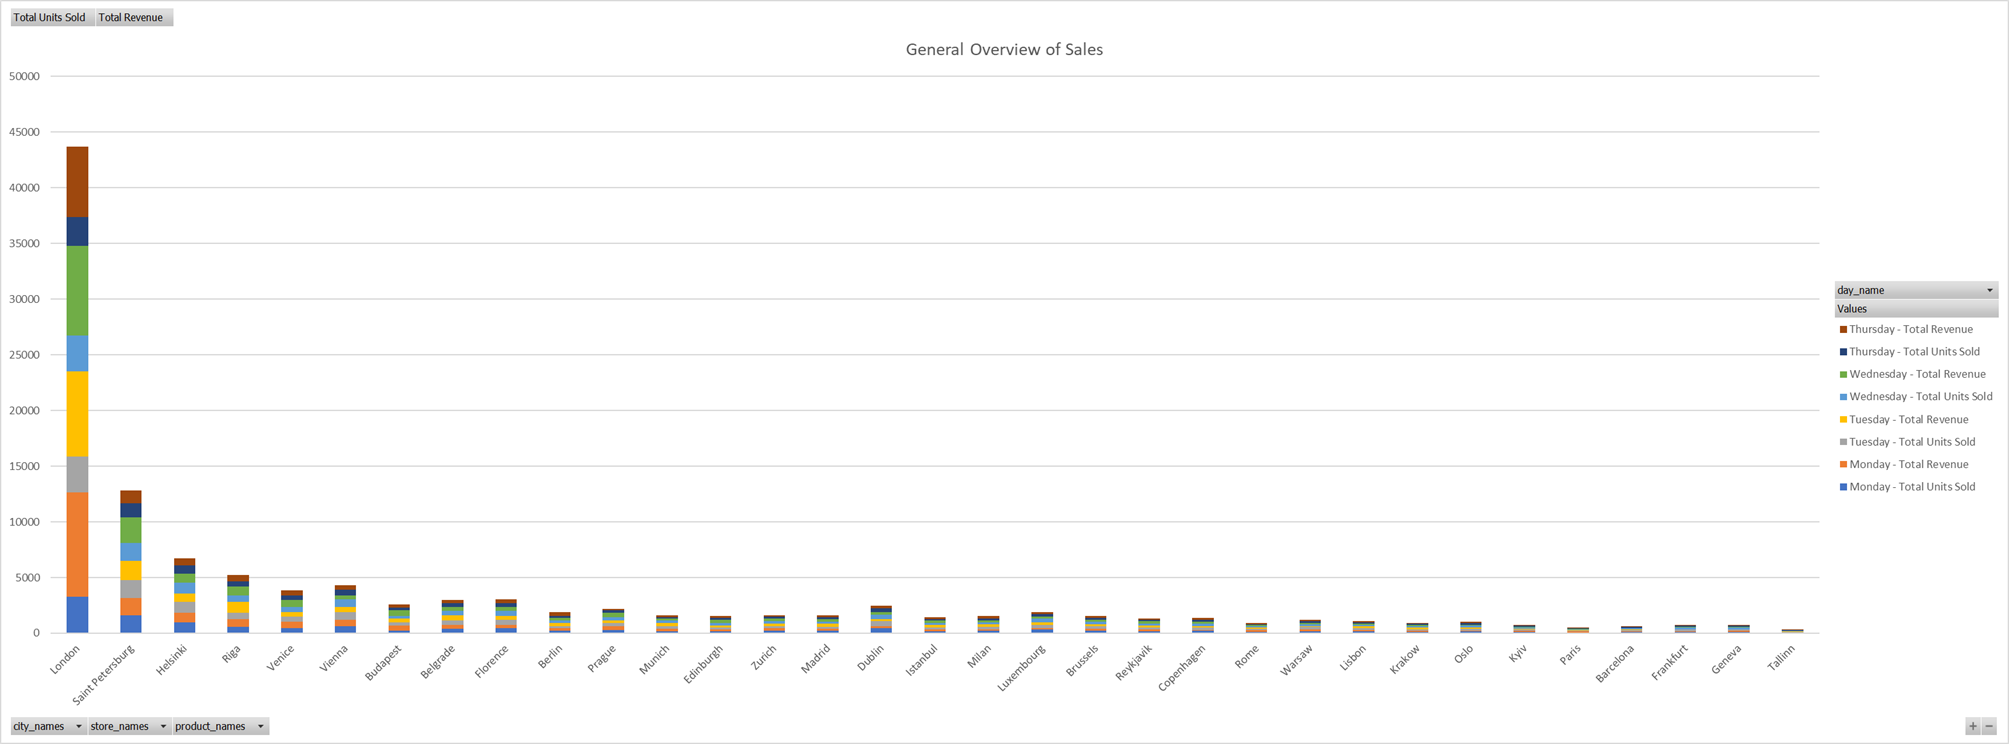Click the Total Units Sold field button

pyautogui.click(x=51, y=17)
